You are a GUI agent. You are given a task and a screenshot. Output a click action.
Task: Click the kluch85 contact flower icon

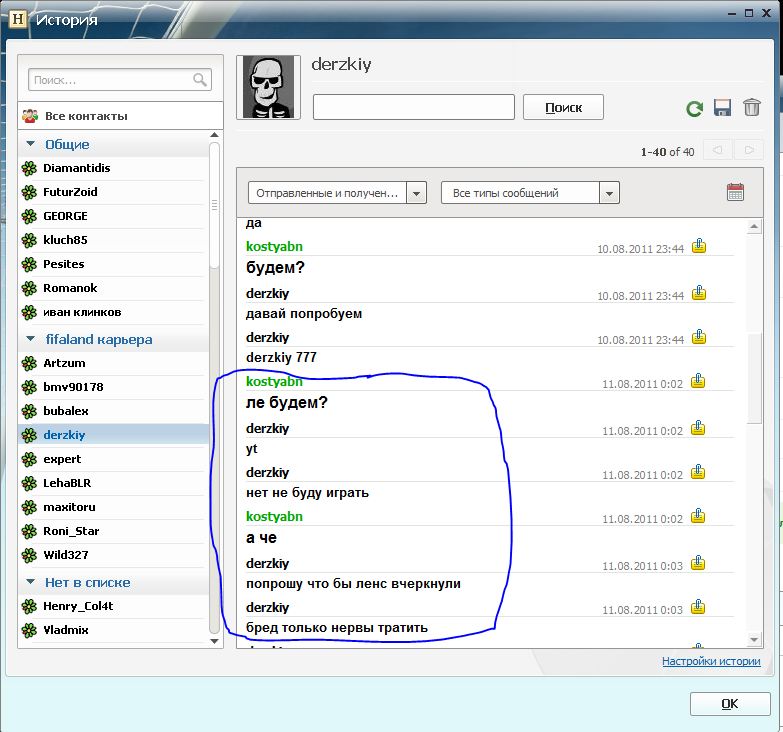point(29,241)
